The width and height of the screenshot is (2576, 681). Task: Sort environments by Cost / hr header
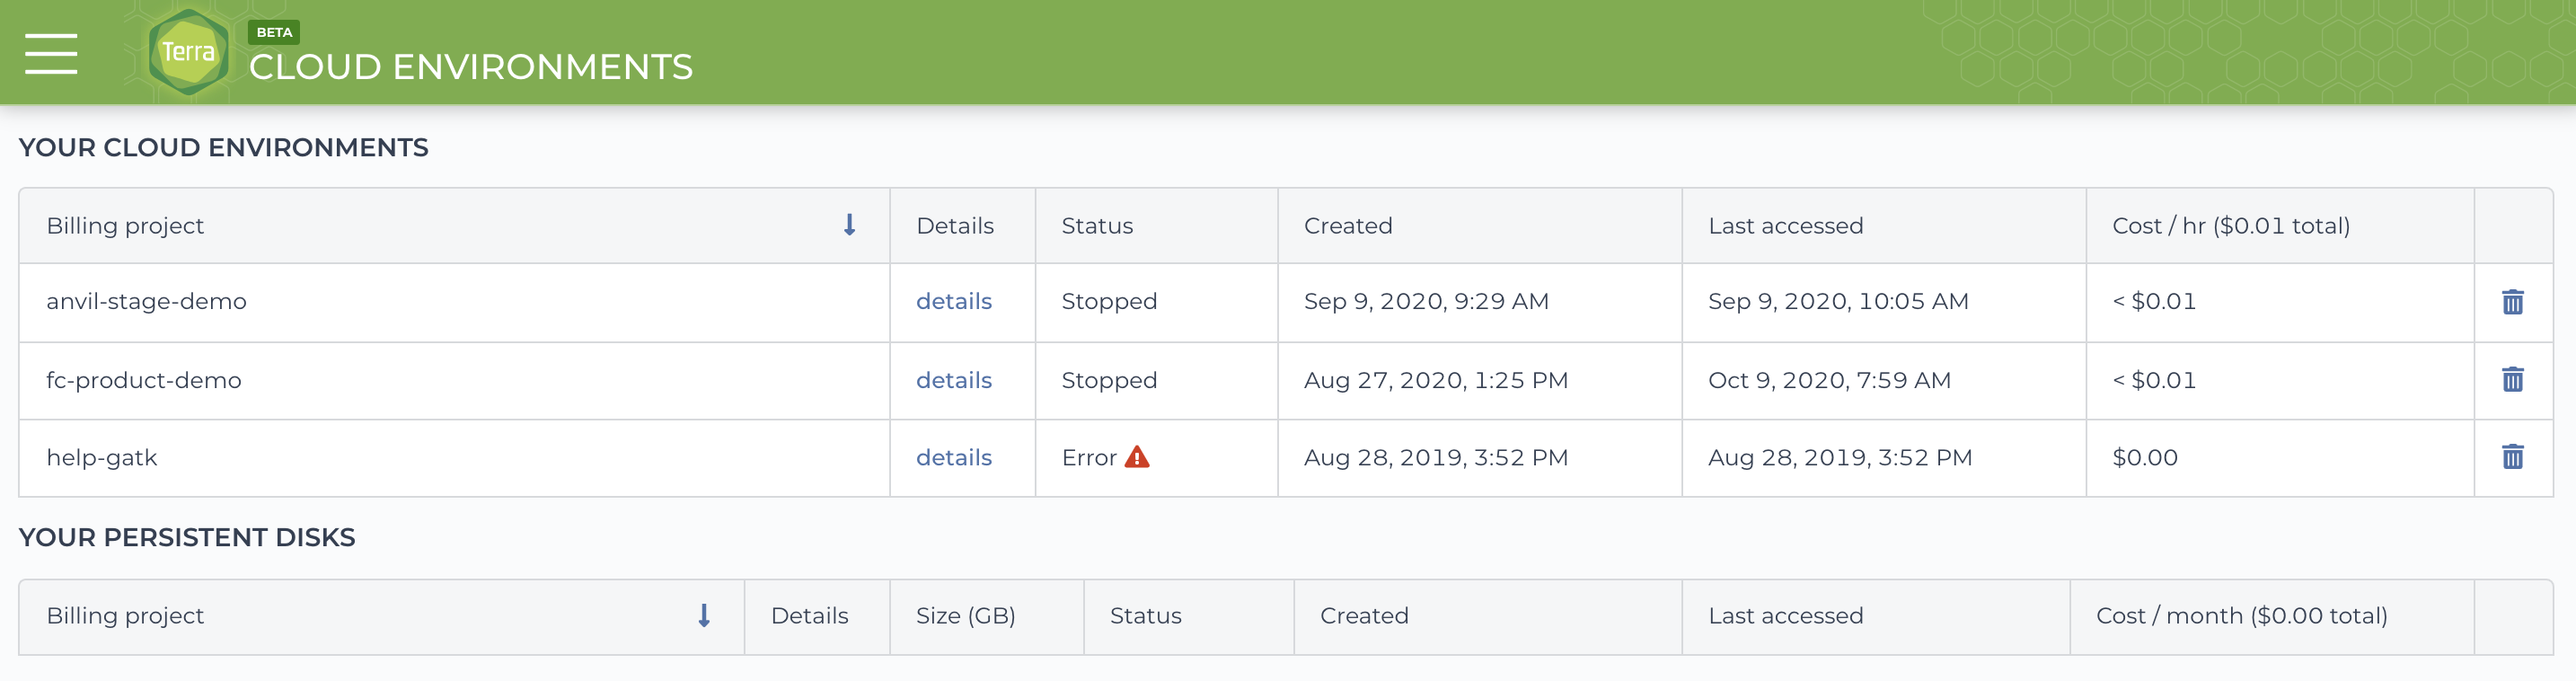tap(2230, 226)
